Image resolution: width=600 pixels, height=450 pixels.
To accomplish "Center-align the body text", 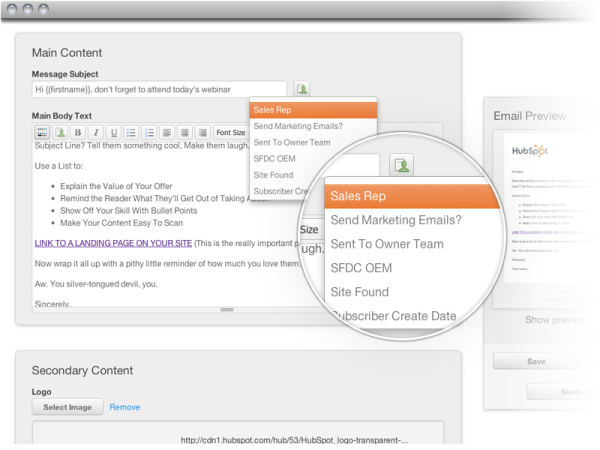I will pyautogui.click(x=185, y=132).
